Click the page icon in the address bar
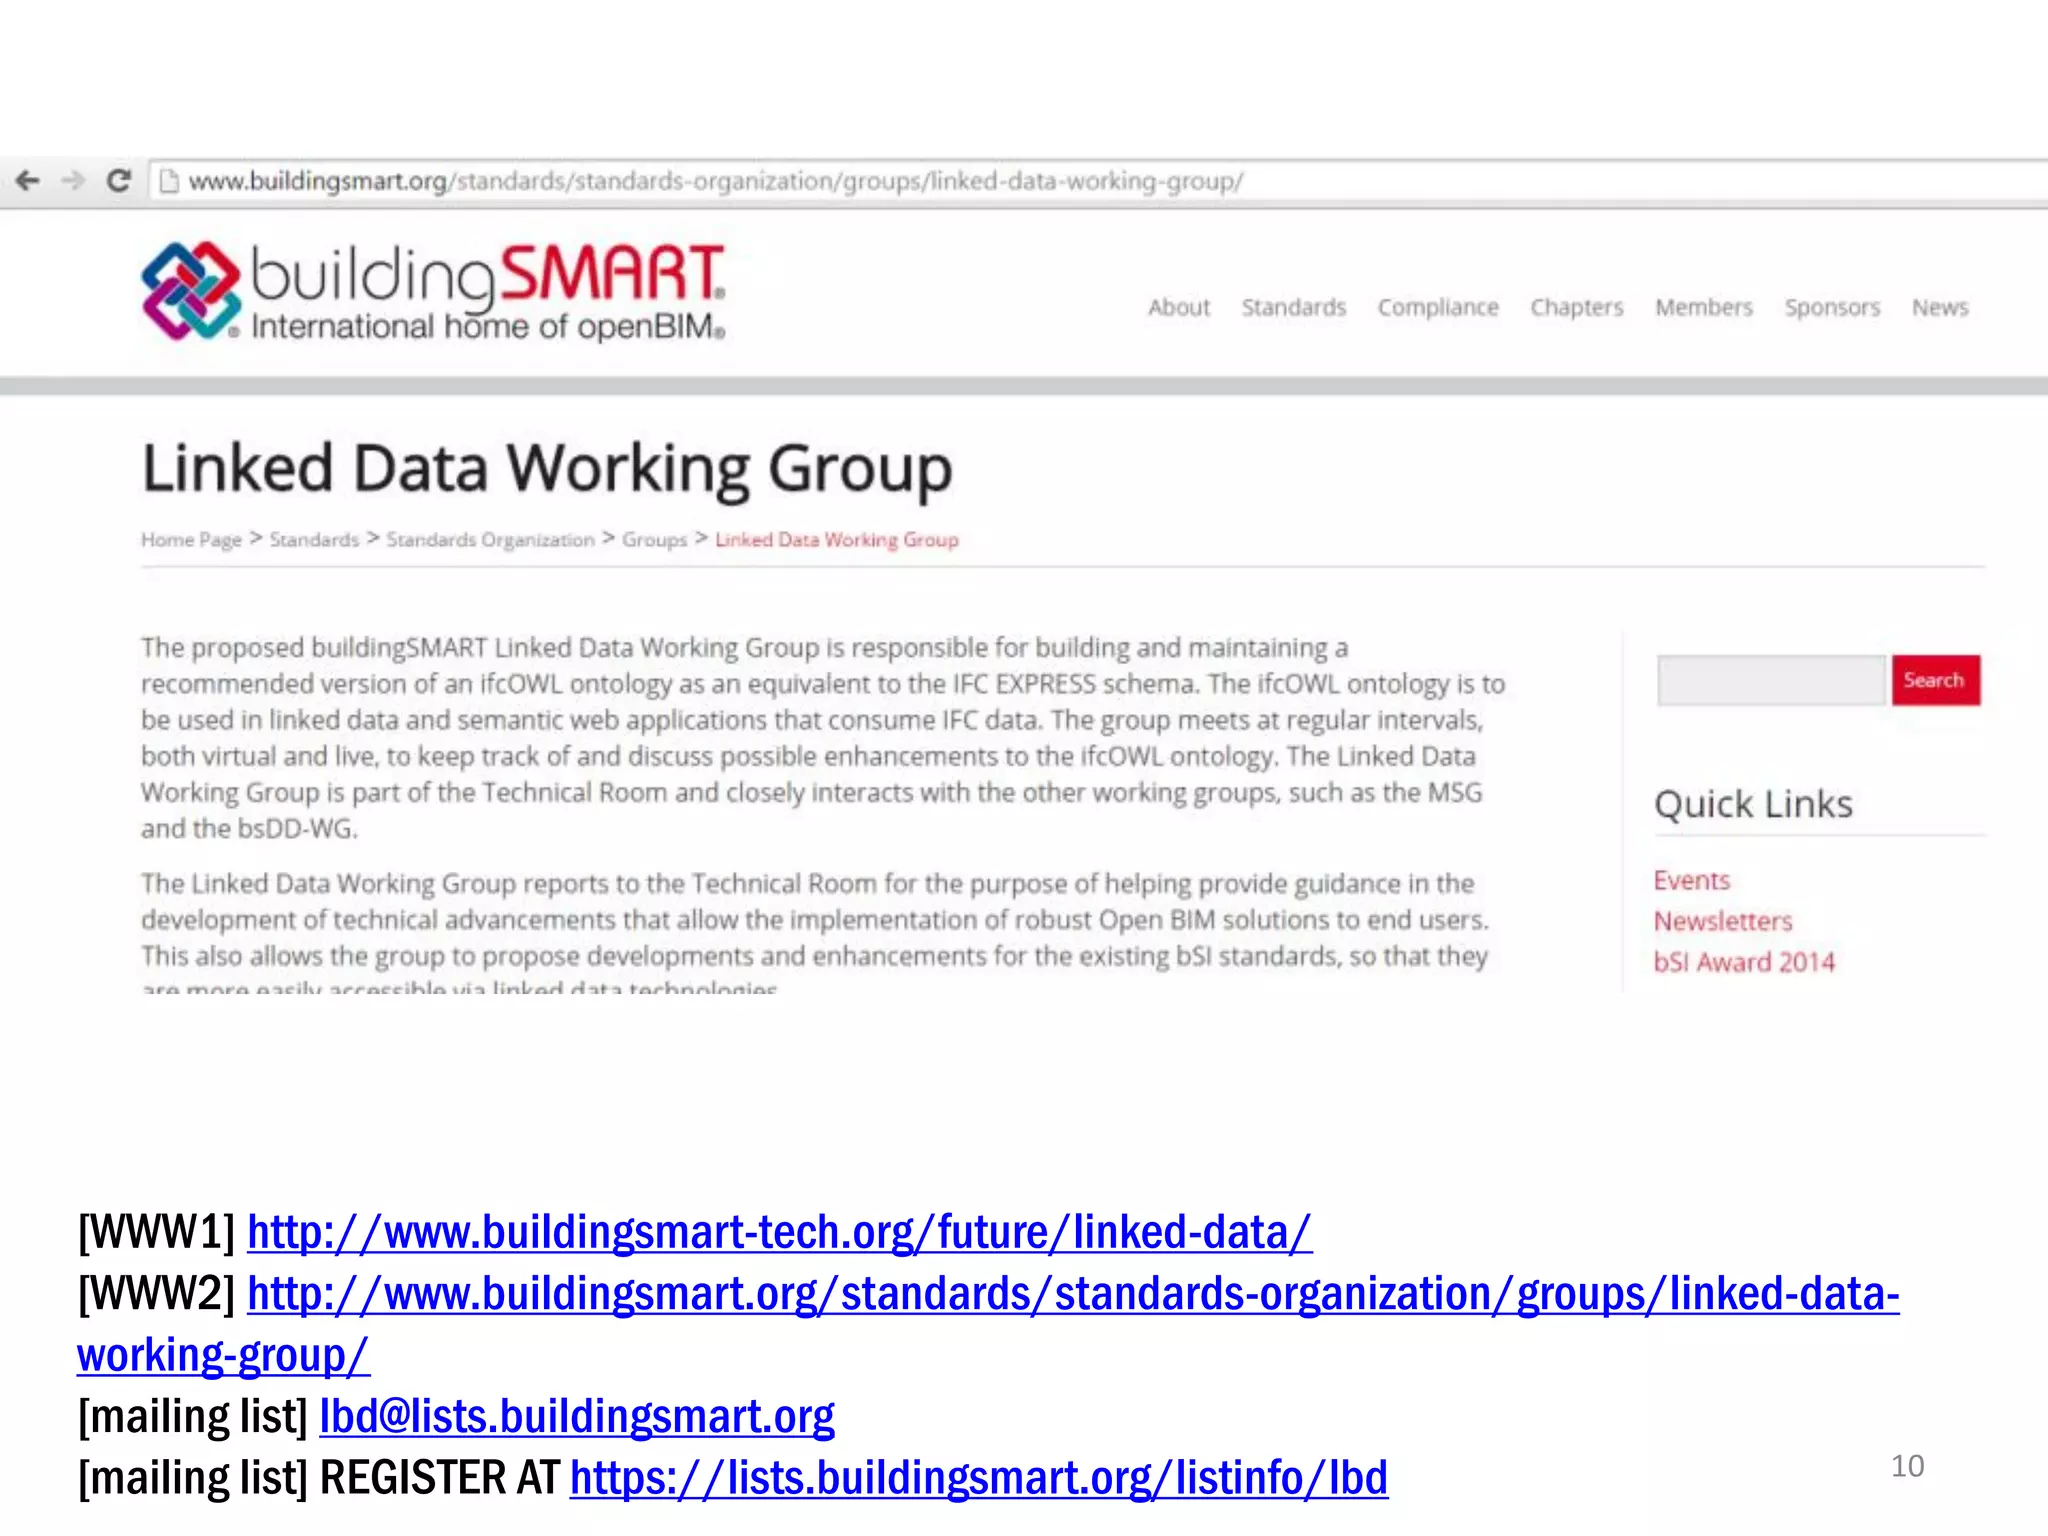The height and width of the screenshot is (1536, 2048). (x=169, y=181)
